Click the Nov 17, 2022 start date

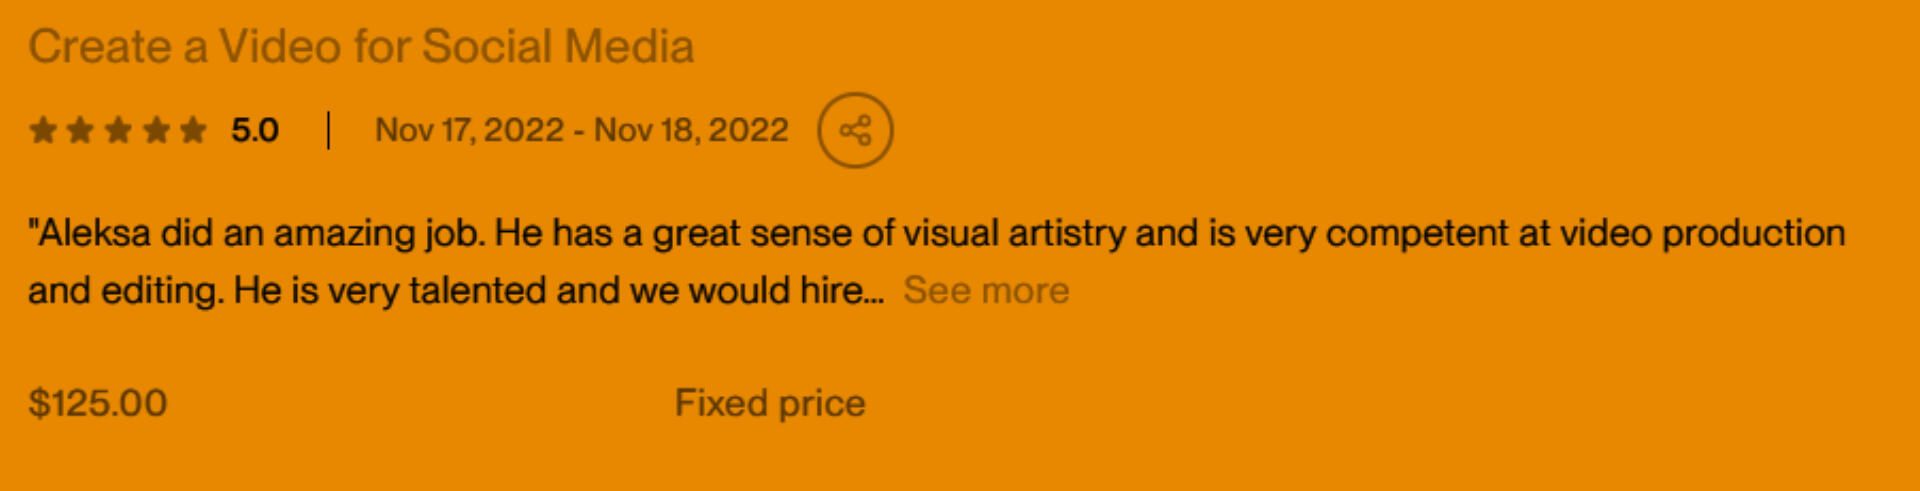tap(469, 130)
